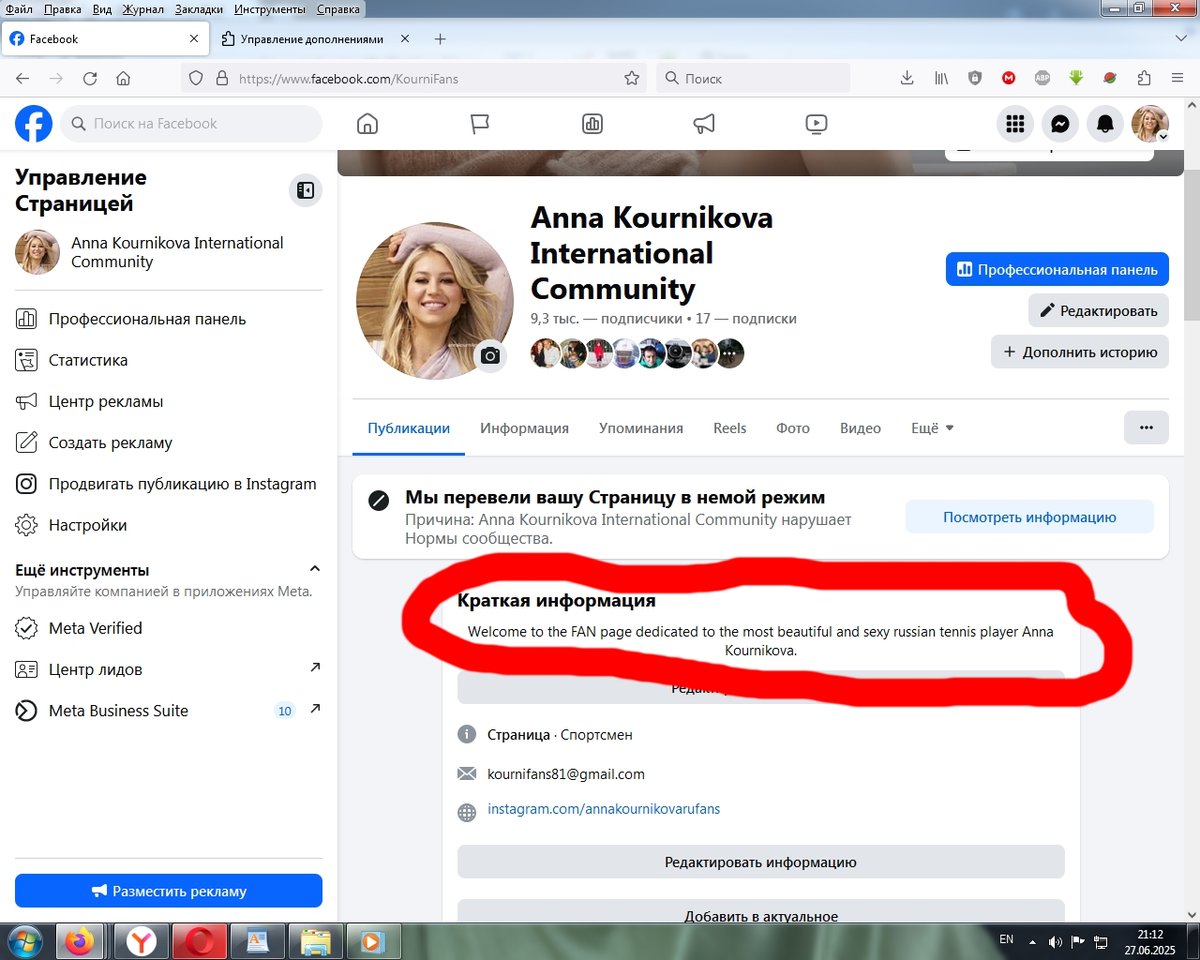Go to the Facebook Home feed icon

(368, 124)
